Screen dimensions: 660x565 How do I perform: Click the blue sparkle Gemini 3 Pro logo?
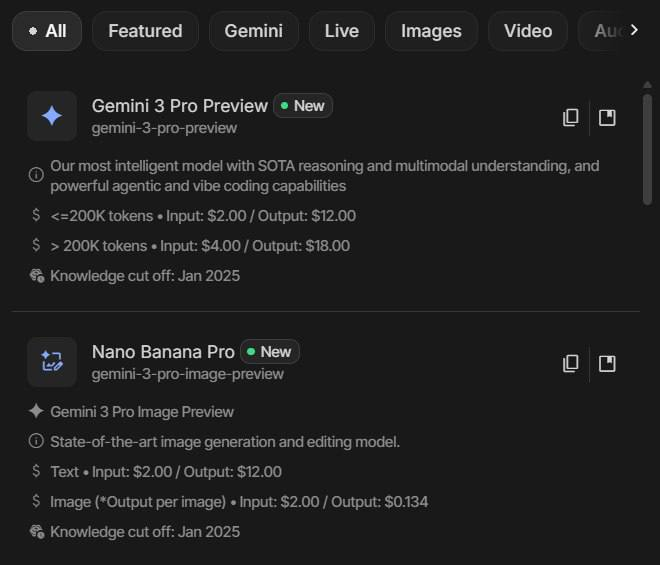(52, 116)
